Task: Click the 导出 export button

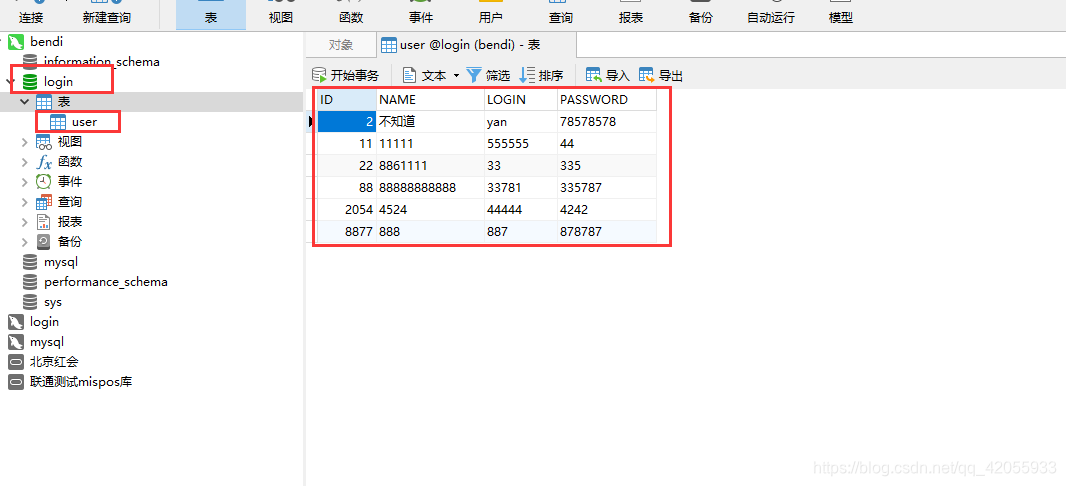Action: pos(661,75)
